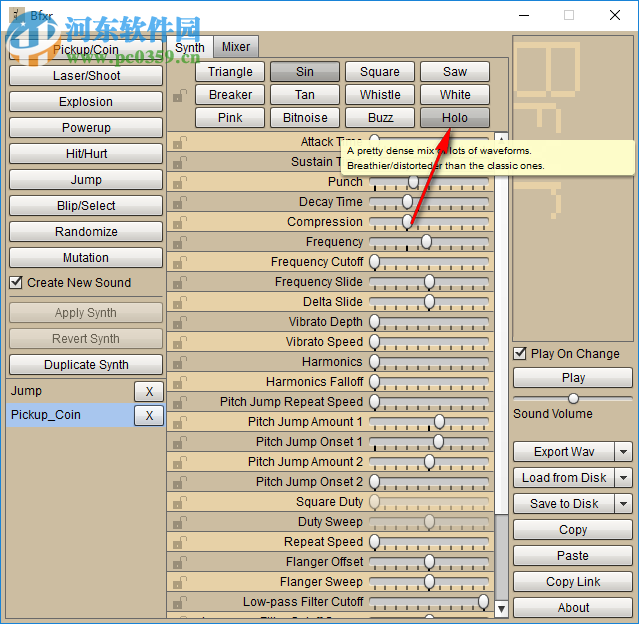Lock the Compression parameter
The image size is (639, 624).
coord(179,222)
